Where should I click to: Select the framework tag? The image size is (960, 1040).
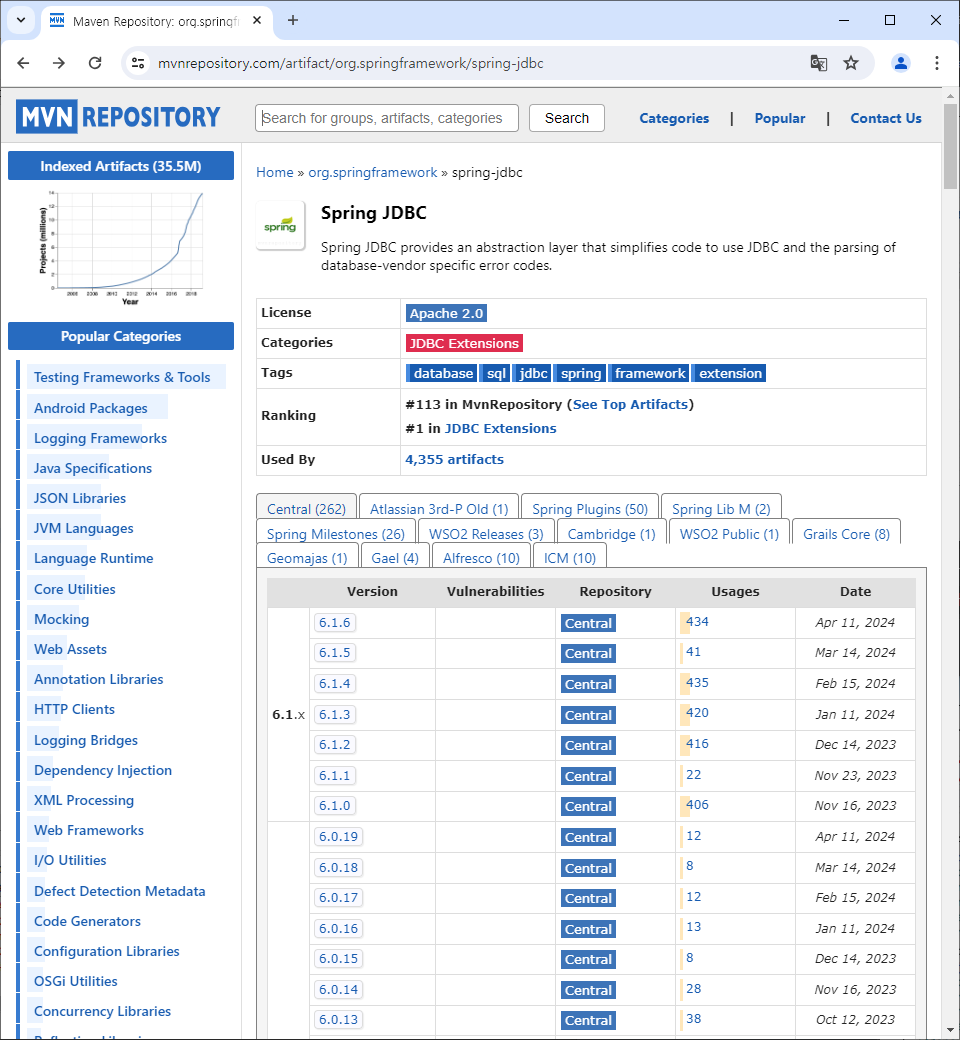pos(650,373)
